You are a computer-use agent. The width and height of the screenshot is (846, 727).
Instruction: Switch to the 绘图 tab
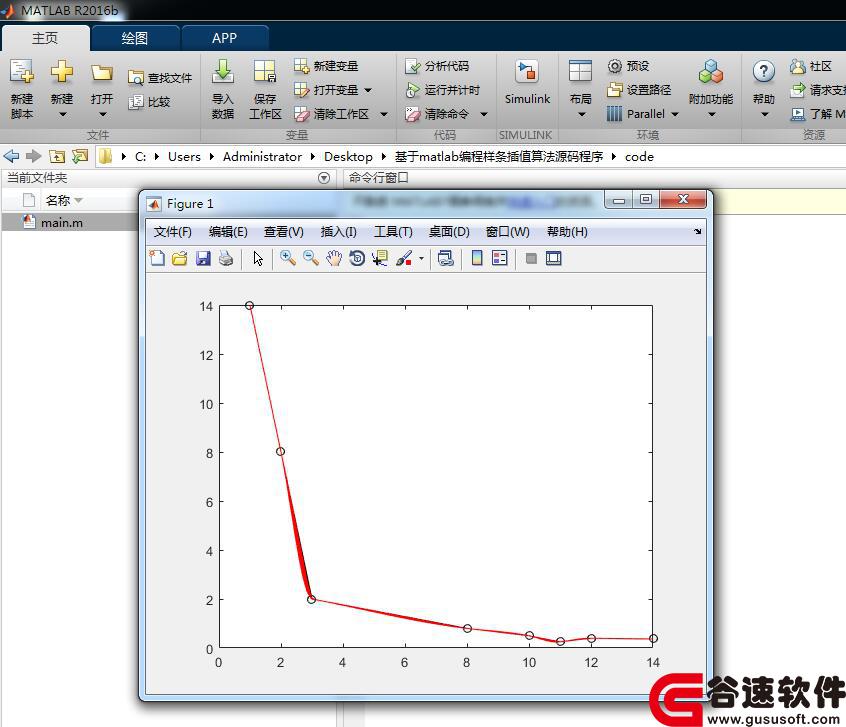[x=135, y=38]
